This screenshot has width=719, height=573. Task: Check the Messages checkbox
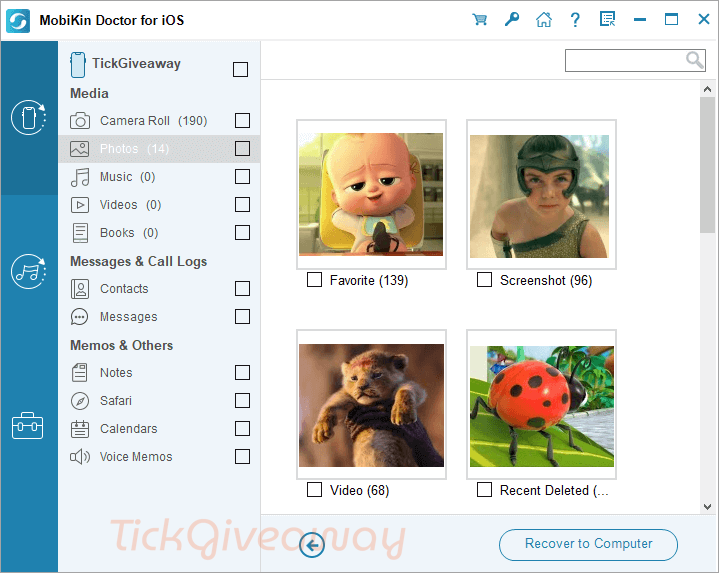pos(242,317)
